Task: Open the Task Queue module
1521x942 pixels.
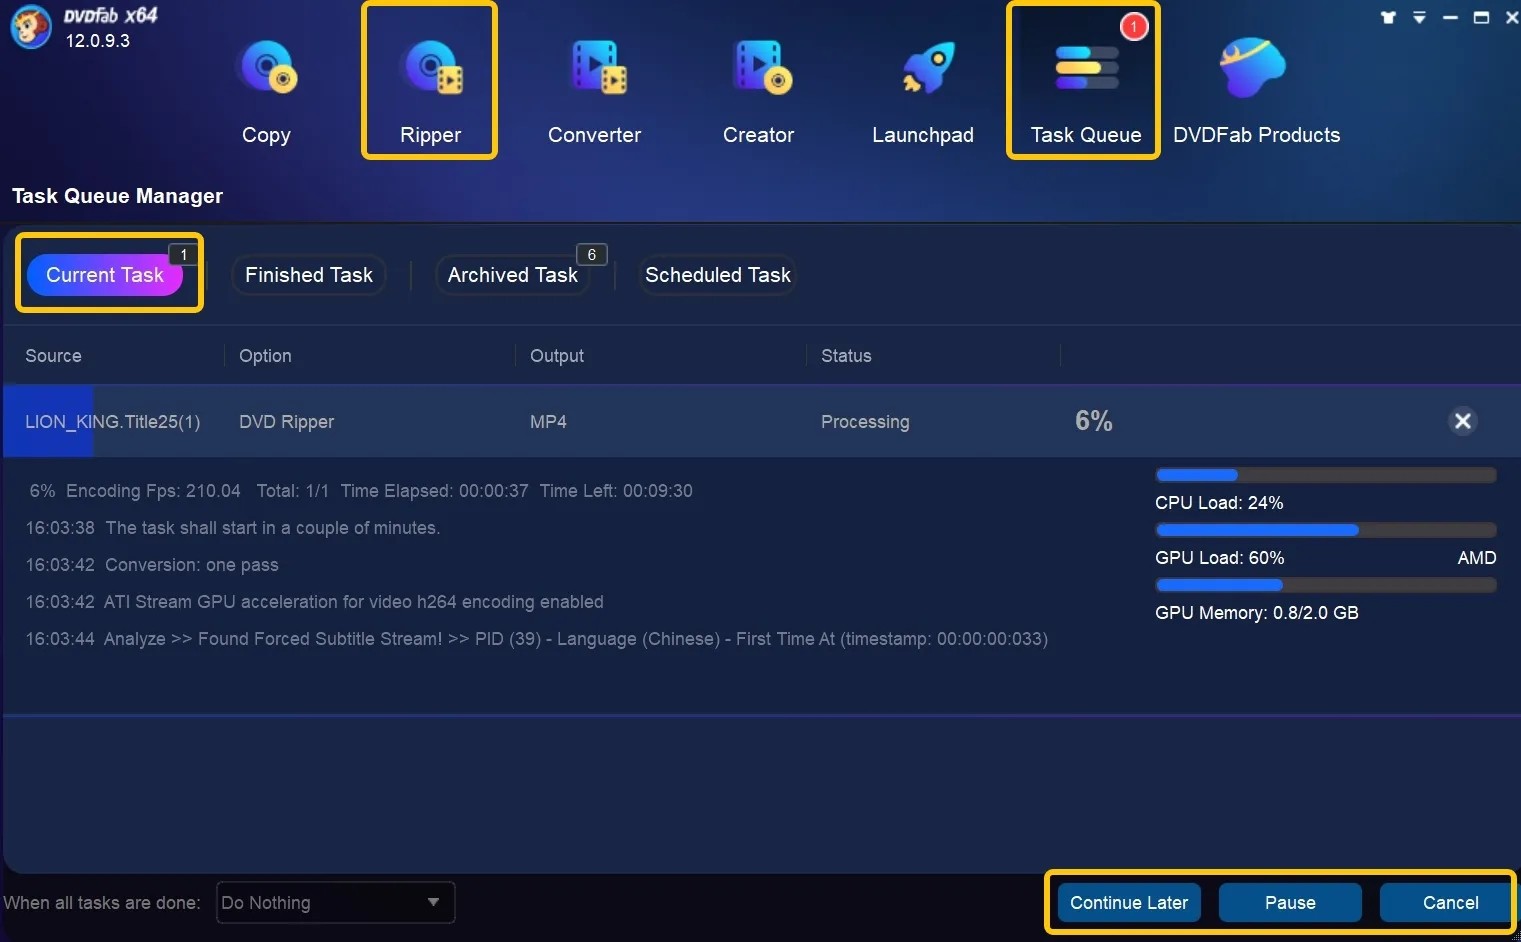Action: 1086,92
